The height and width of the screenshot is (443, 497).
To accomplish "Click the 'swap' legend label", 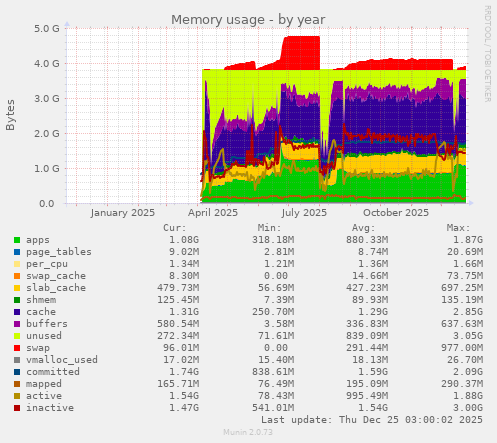I will 38,348.
